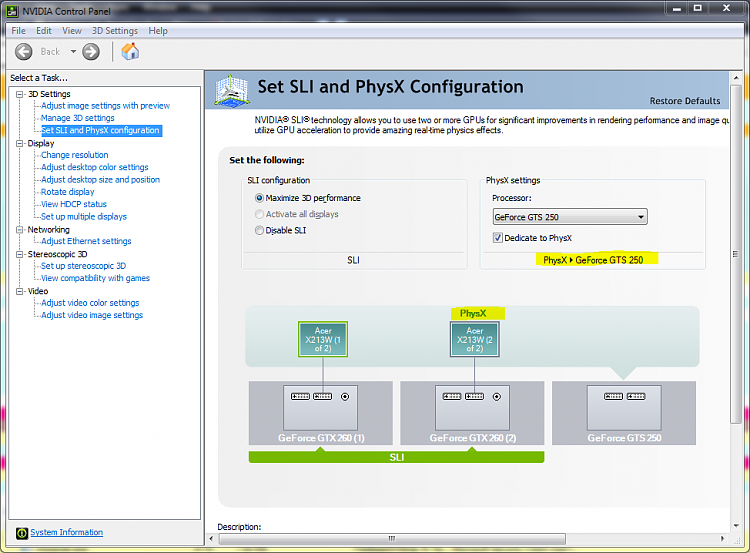Select Maximize 3D performance radio button

pyautogui.click(x=259, y=198)
